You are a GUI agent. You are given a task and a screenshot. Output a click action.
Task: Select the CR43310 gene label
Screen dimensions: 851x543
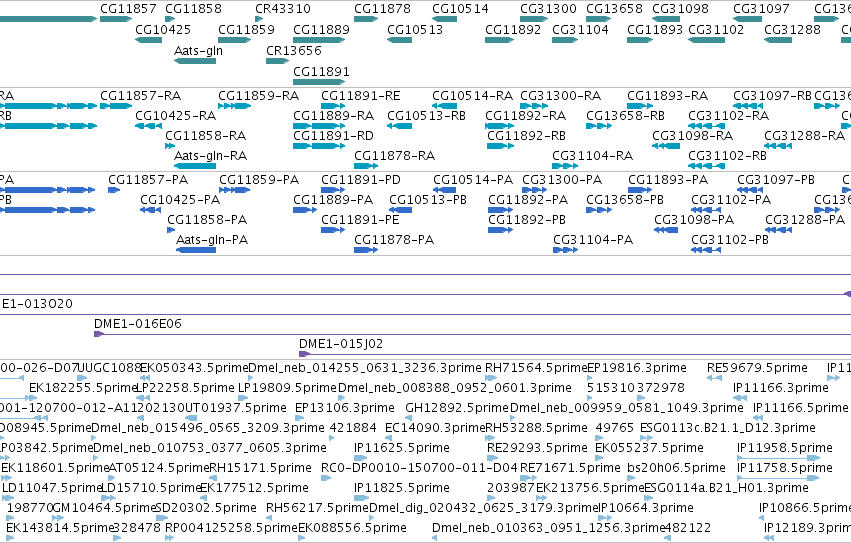[283, 9]
